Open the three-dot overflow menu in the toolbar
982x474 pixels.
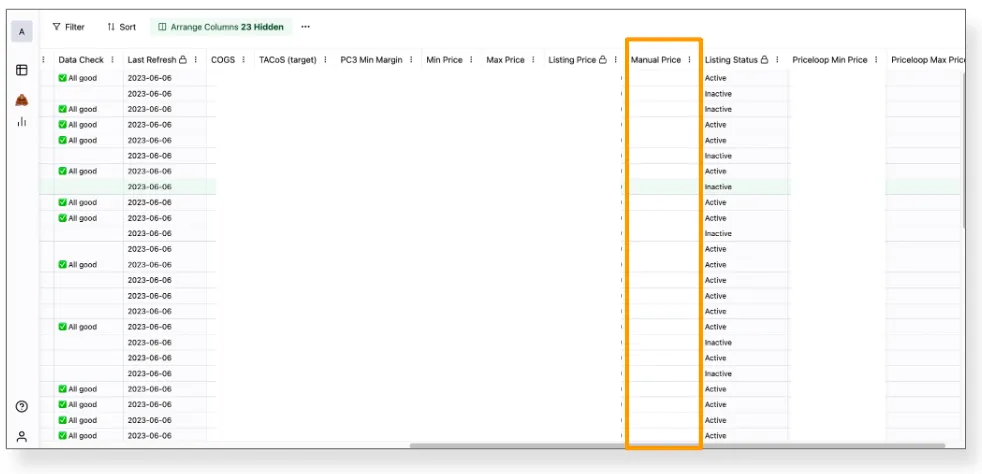click(x=306, y=27)
